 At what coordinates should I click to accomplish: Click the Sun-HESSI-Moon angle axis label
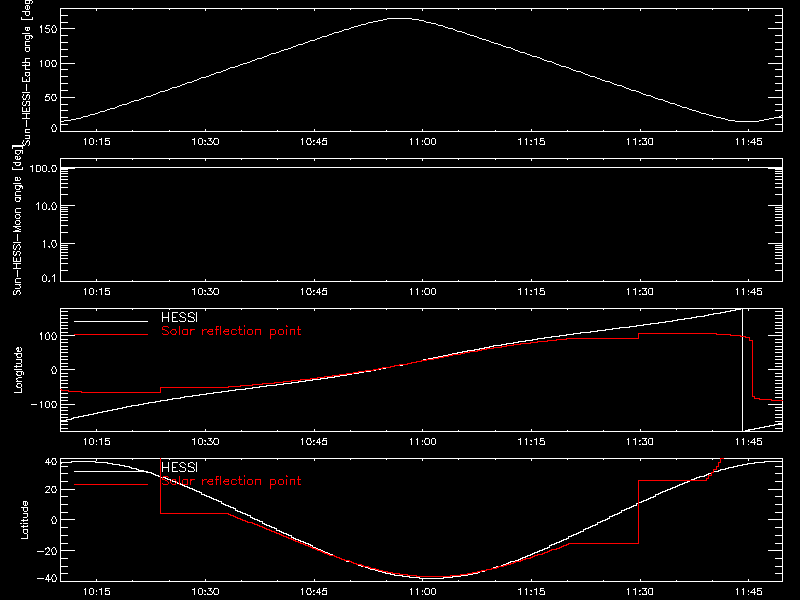point(17,220)
